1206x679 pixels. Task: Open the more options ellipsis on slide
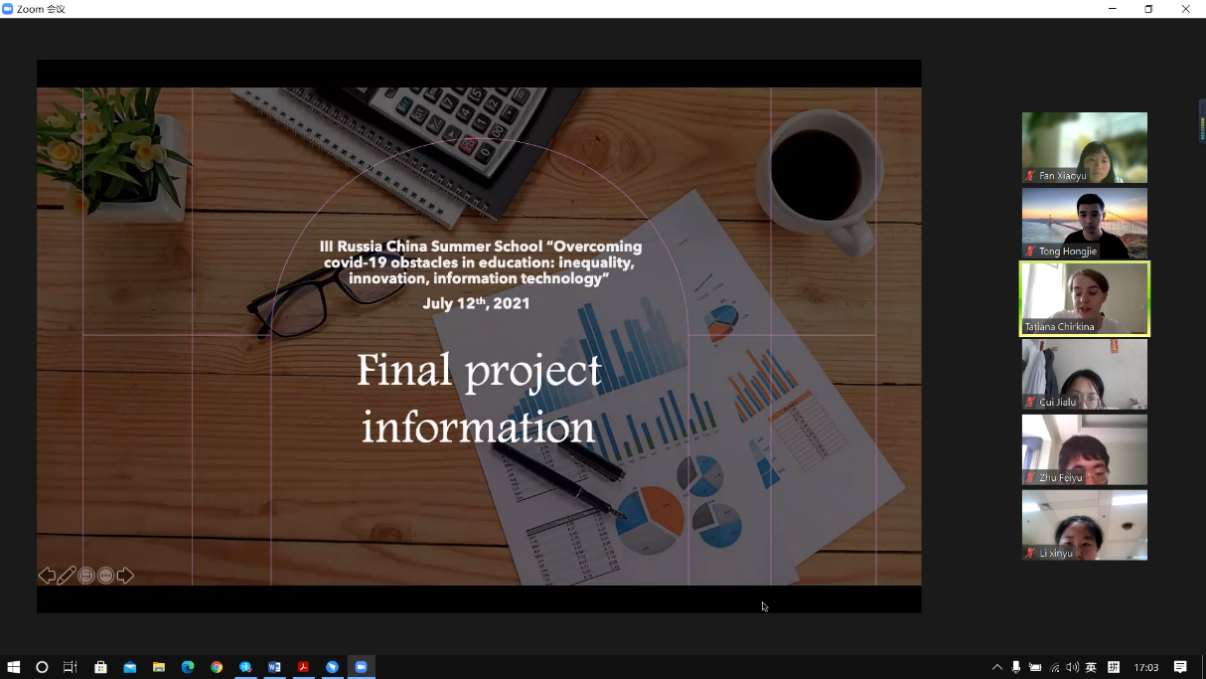[105, 575]
